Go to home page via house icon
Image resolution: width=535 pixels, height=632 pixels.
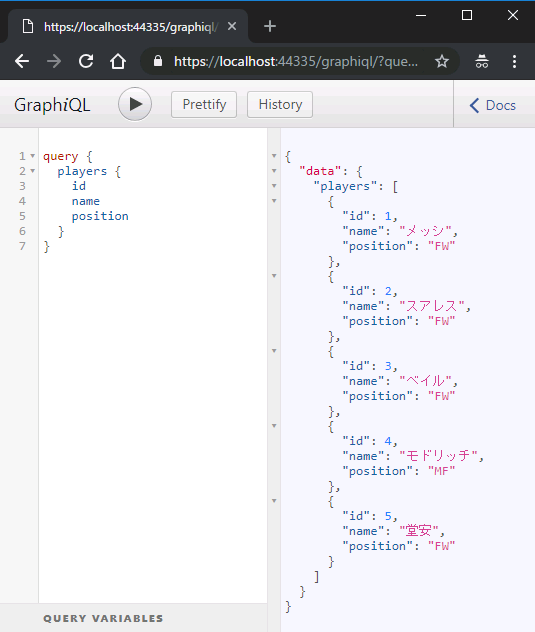coord(118,62)
